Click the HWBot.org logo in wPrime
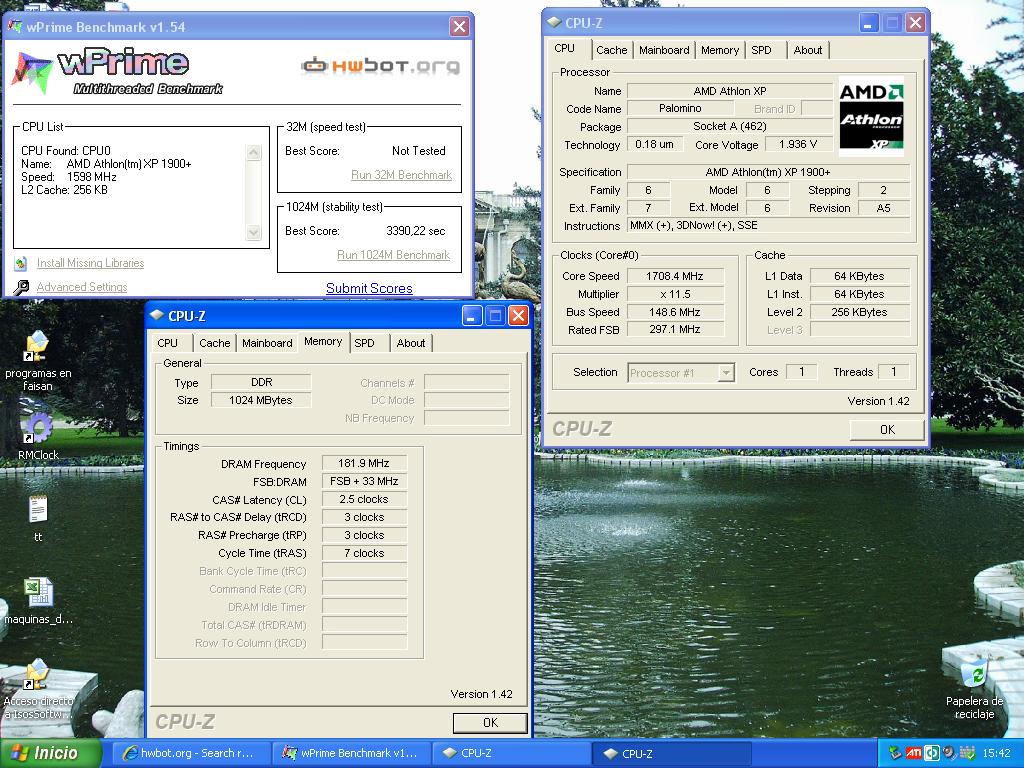1024x768 pixels. [x=380, y=65]
